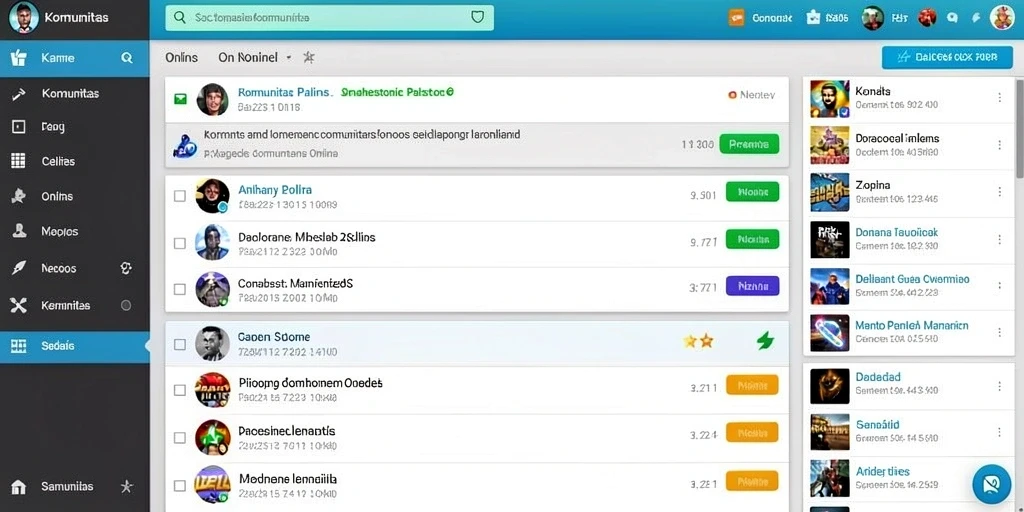The image size is (1024, 512).
Task: Open the dropdown arrow after On Noninel
Action: pos(288,57)
